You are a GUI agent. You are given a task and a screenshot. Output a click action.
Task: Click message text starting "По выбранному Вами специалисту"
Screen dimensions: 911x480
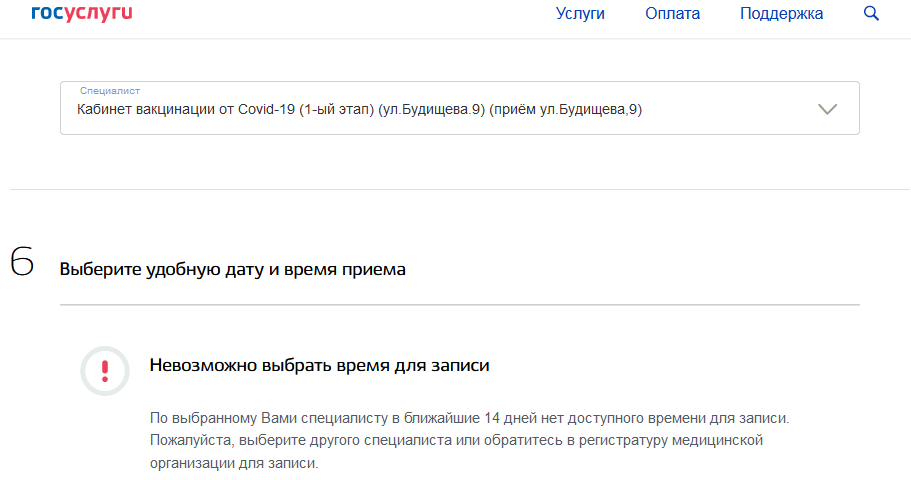pos(469,440)
